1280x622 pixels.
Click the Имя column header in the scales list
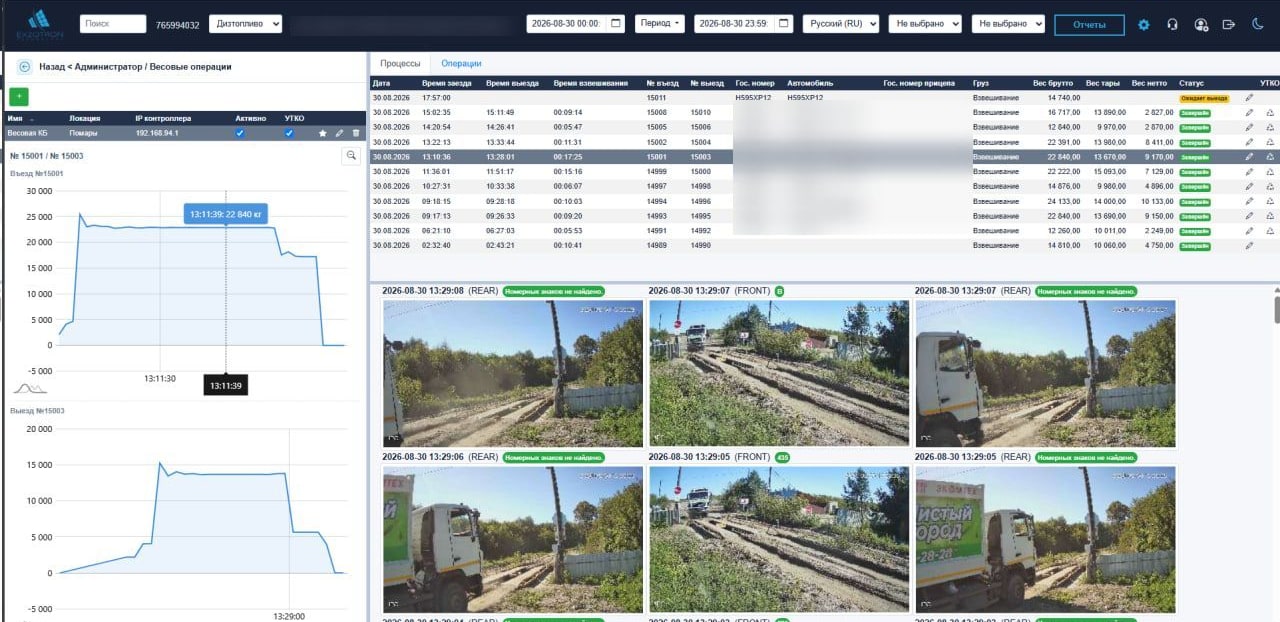[15, 118]
